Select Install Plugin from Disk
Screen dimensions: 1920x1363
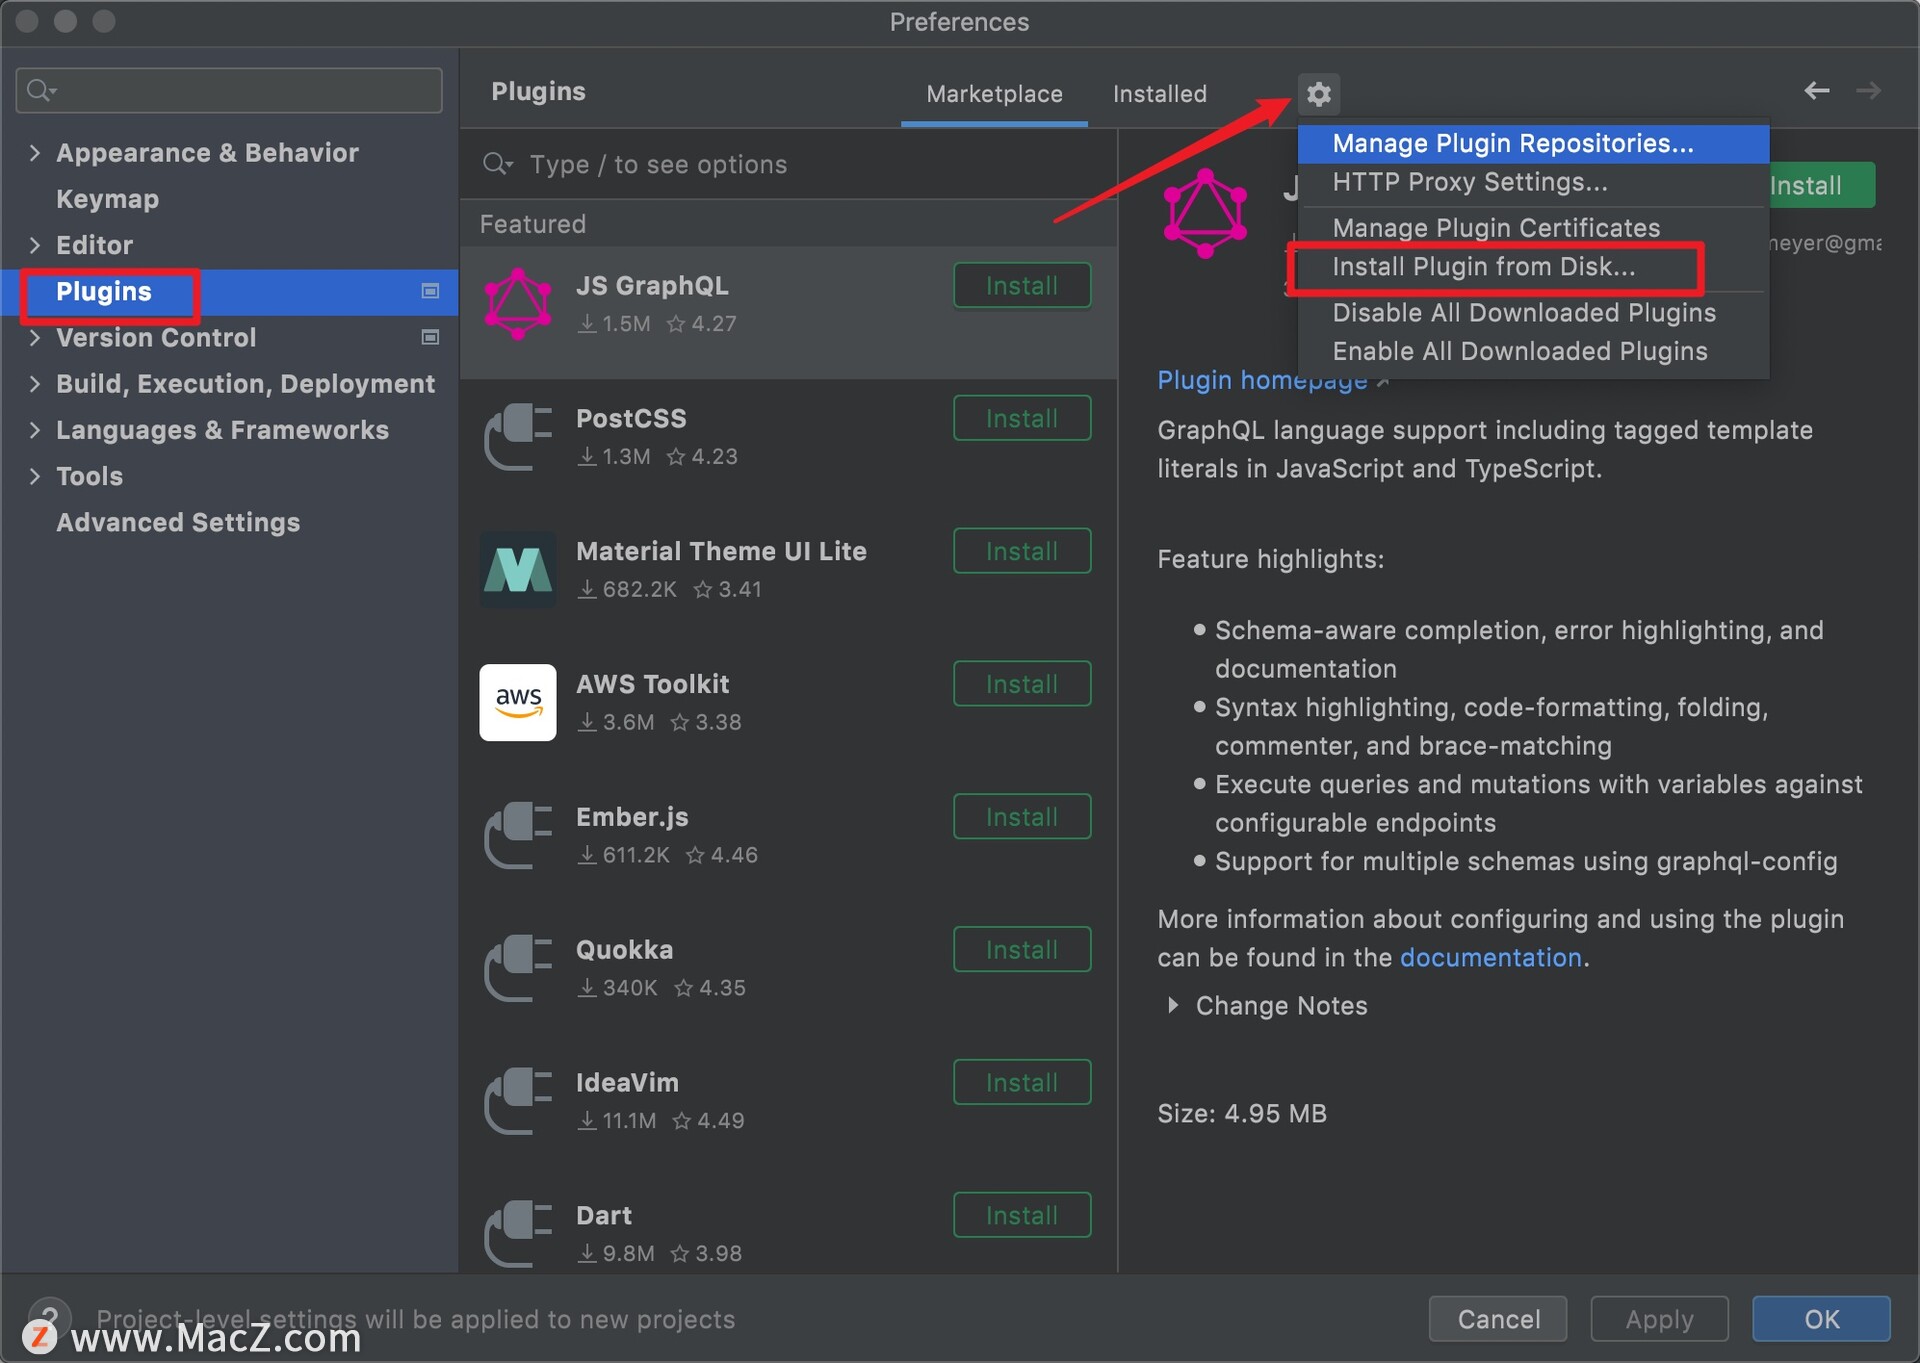pos(1485,267)
